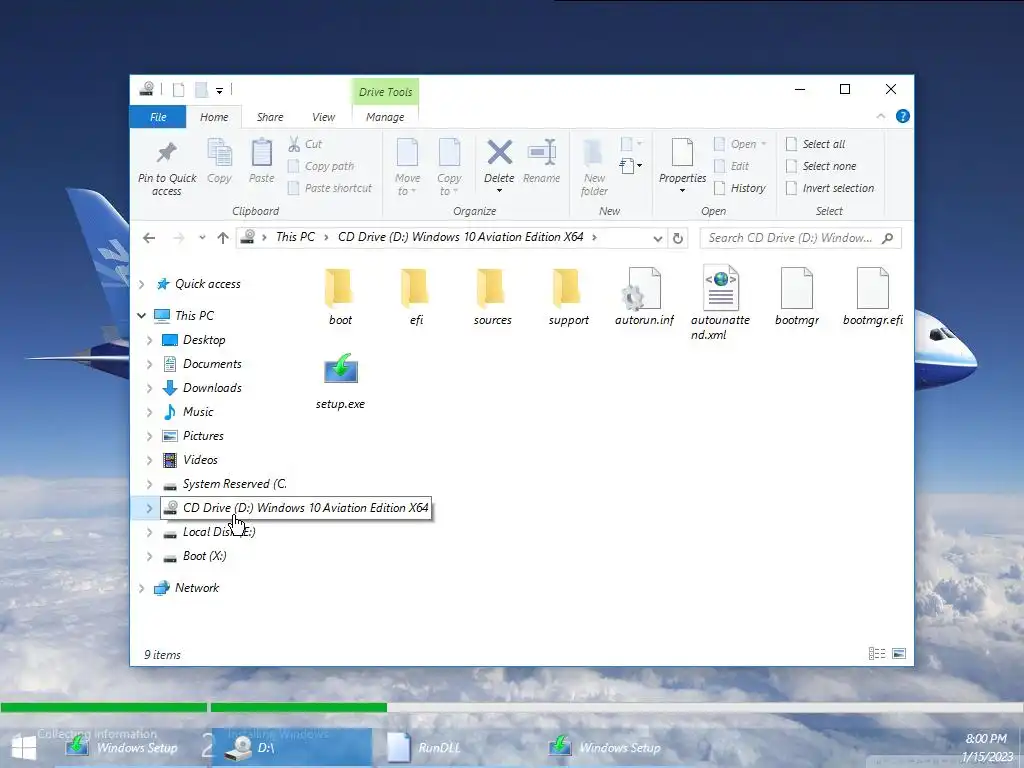Switch to large icons view layout
Image resolution: width=1024 pixels, height=768 pixels.
(x=899, y=654)
